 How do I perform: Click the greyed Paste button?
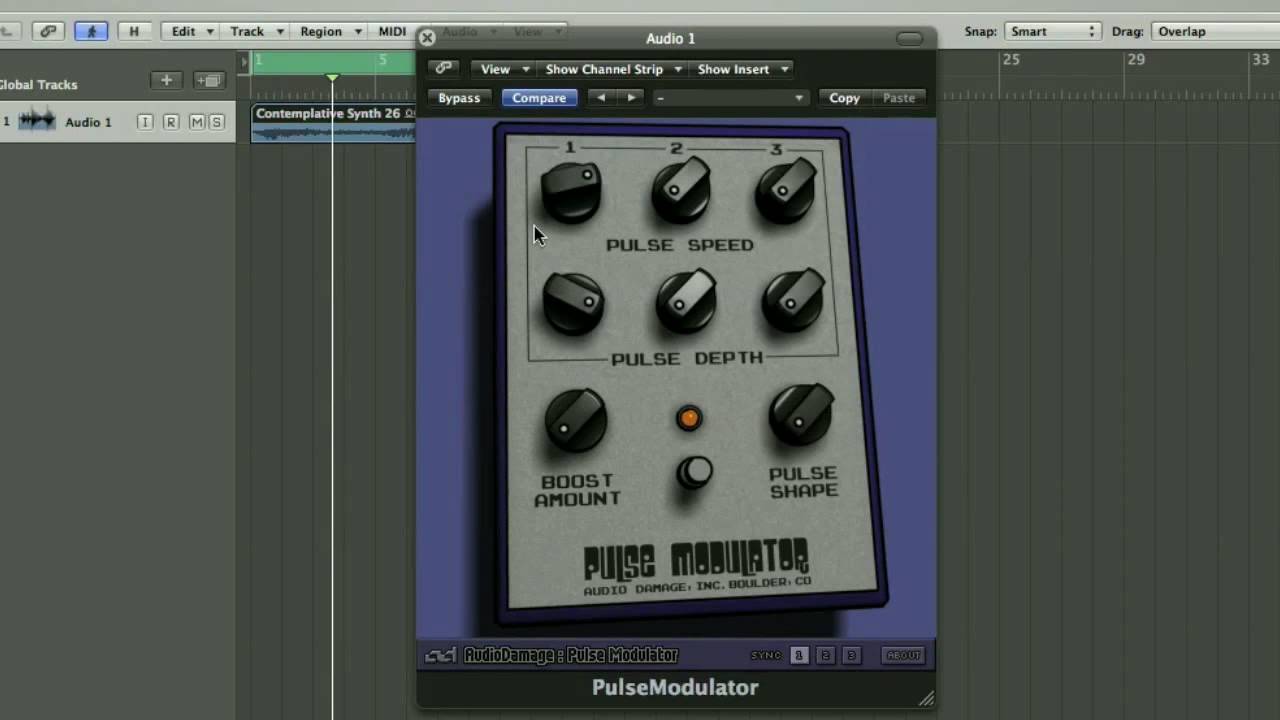(x=899, y=98)
